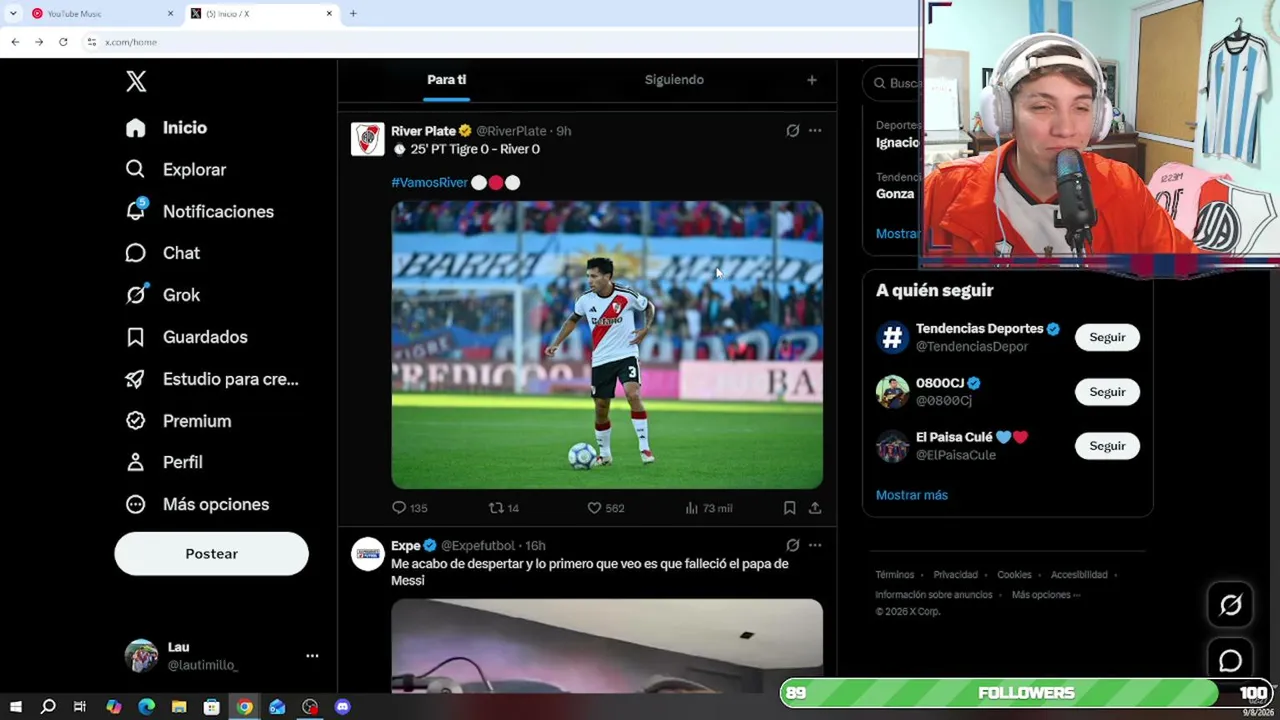Open the Cookies footer link
The height and width of the screenshot is (720, 1280).
(x=1014, y=575)
